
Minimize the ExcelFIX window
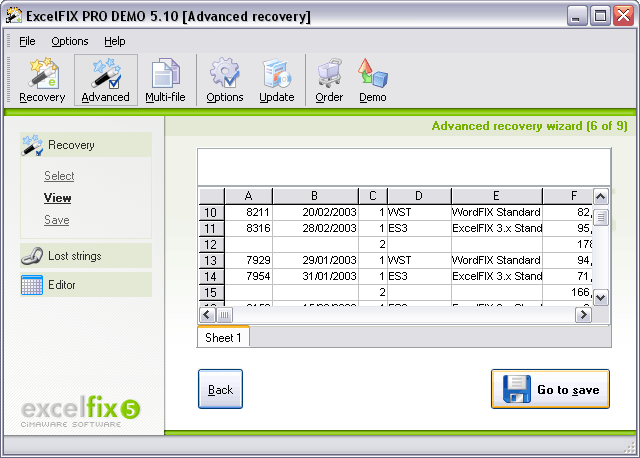tap(576, 16)
